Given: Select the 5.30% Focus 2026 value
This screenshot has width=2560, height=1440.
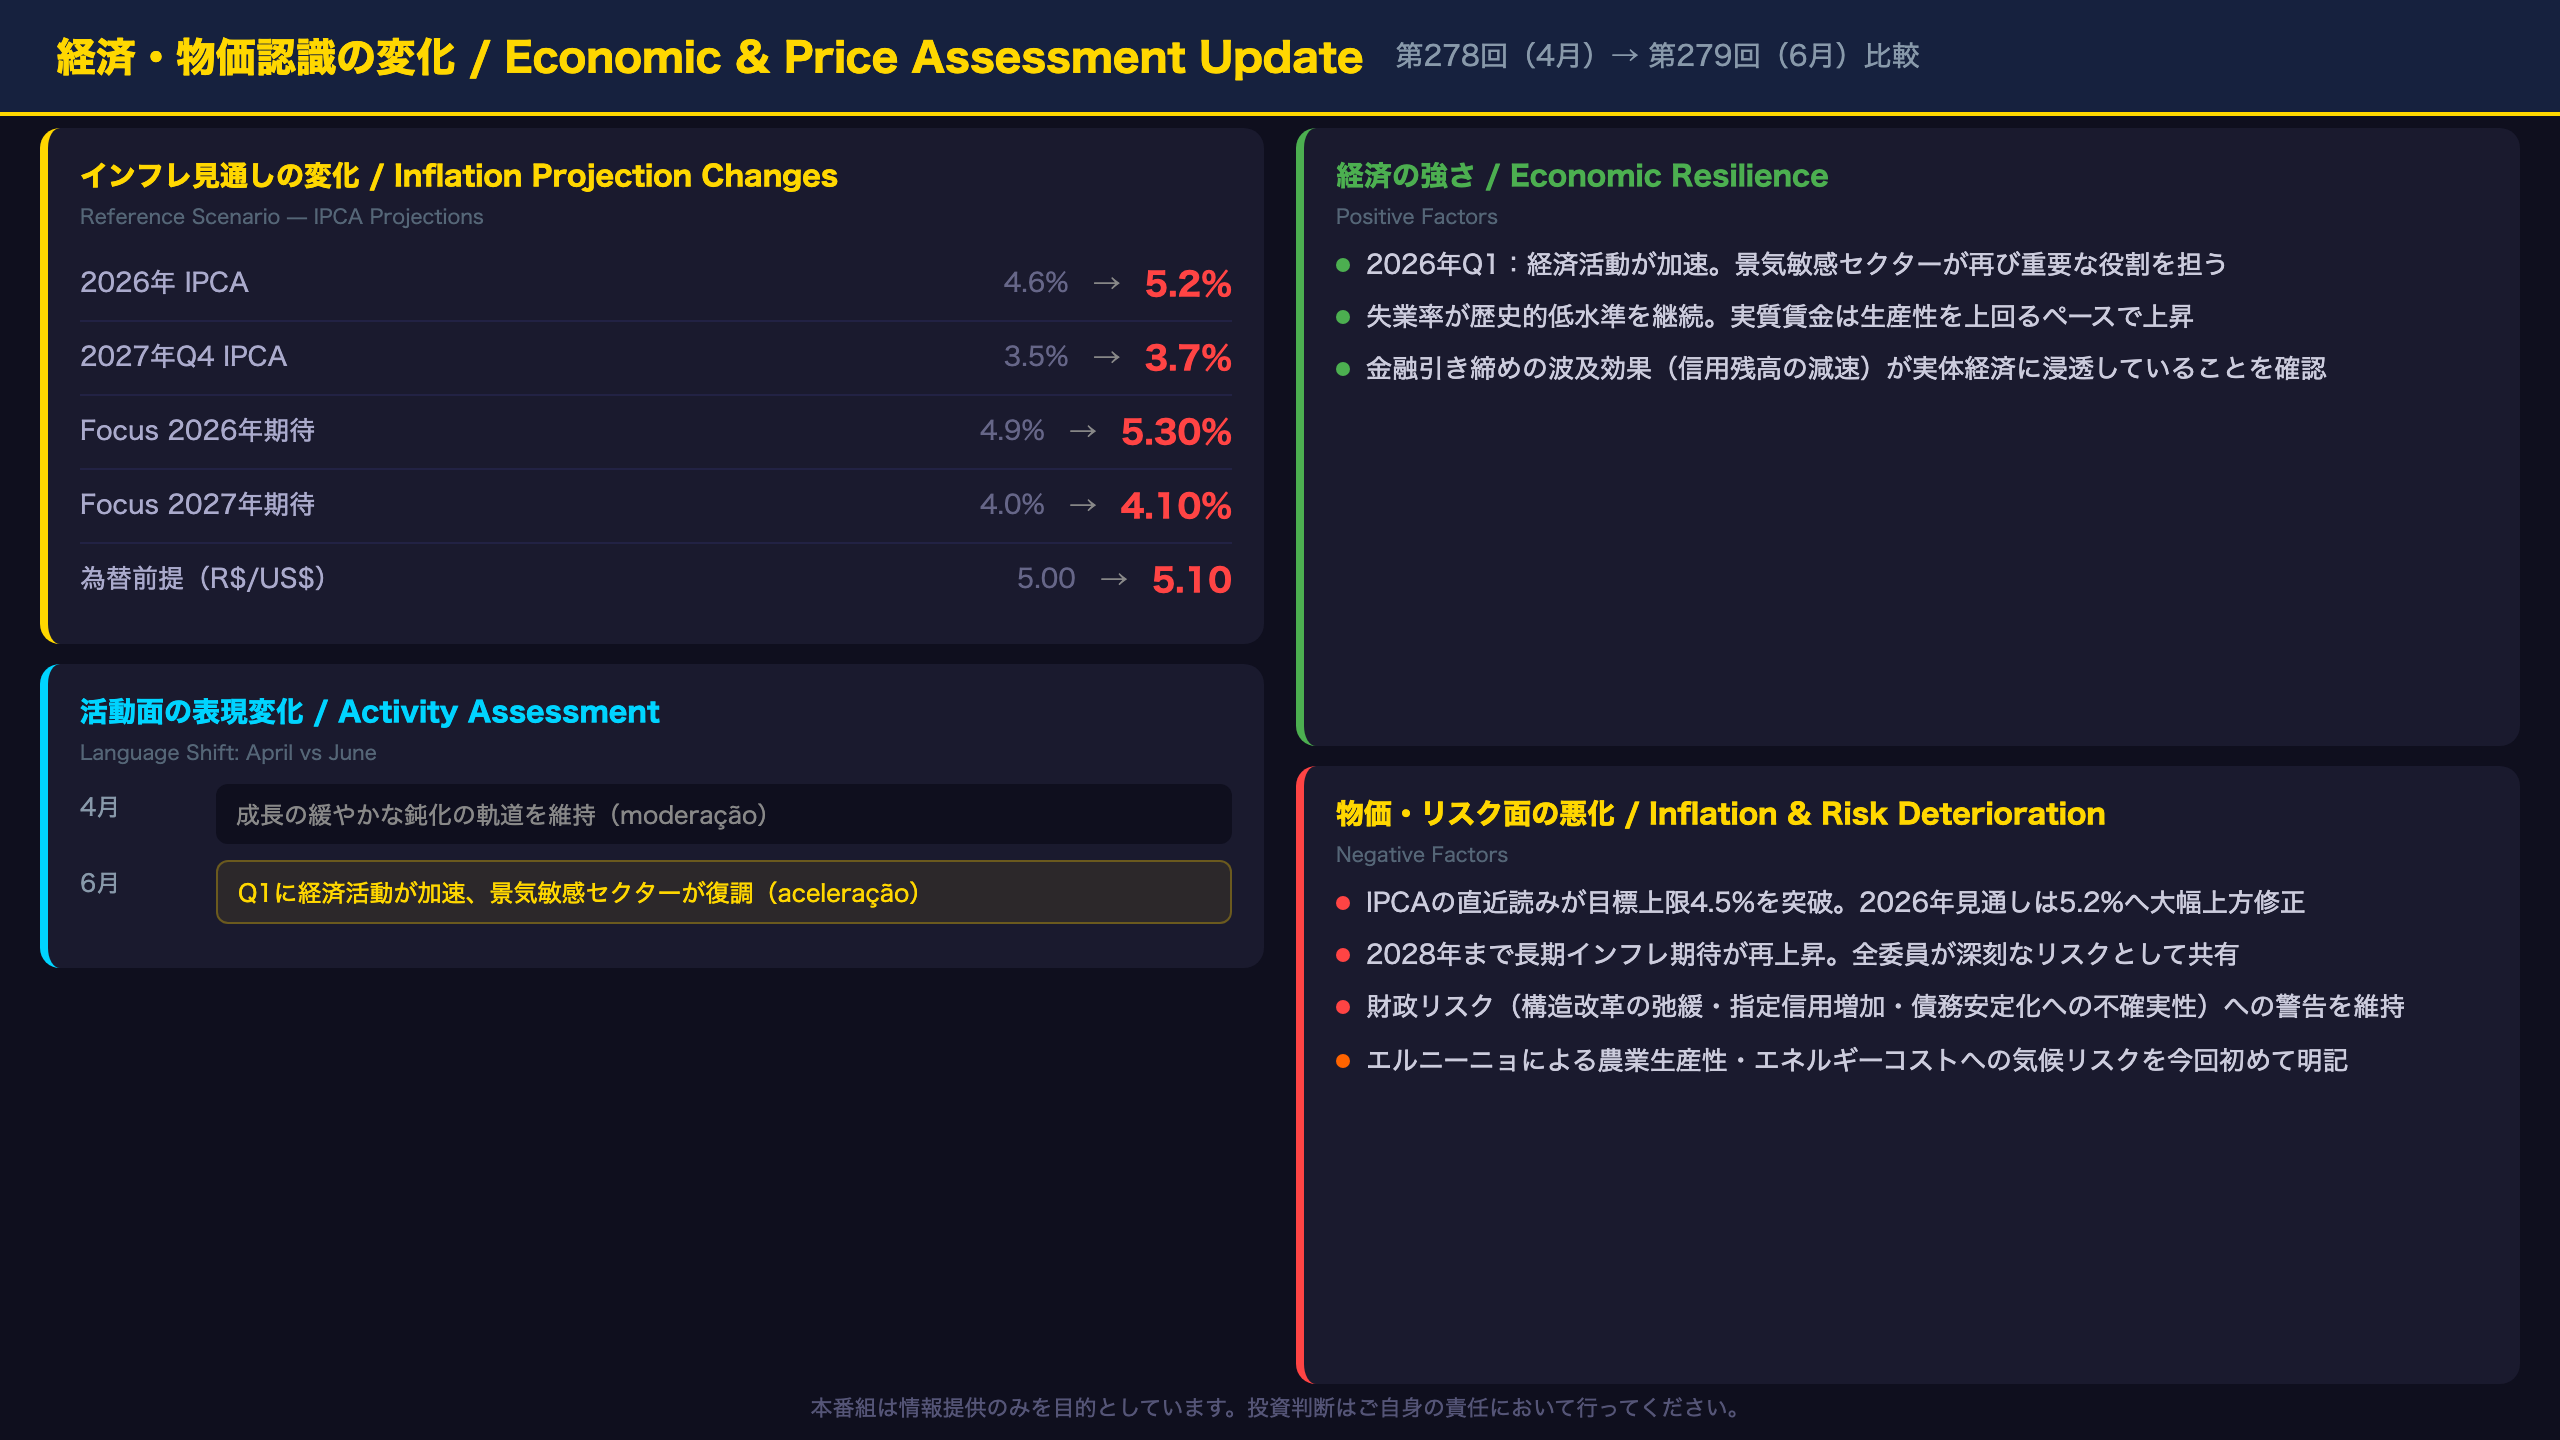Looking at the screenshot, I should (1176, 431).
